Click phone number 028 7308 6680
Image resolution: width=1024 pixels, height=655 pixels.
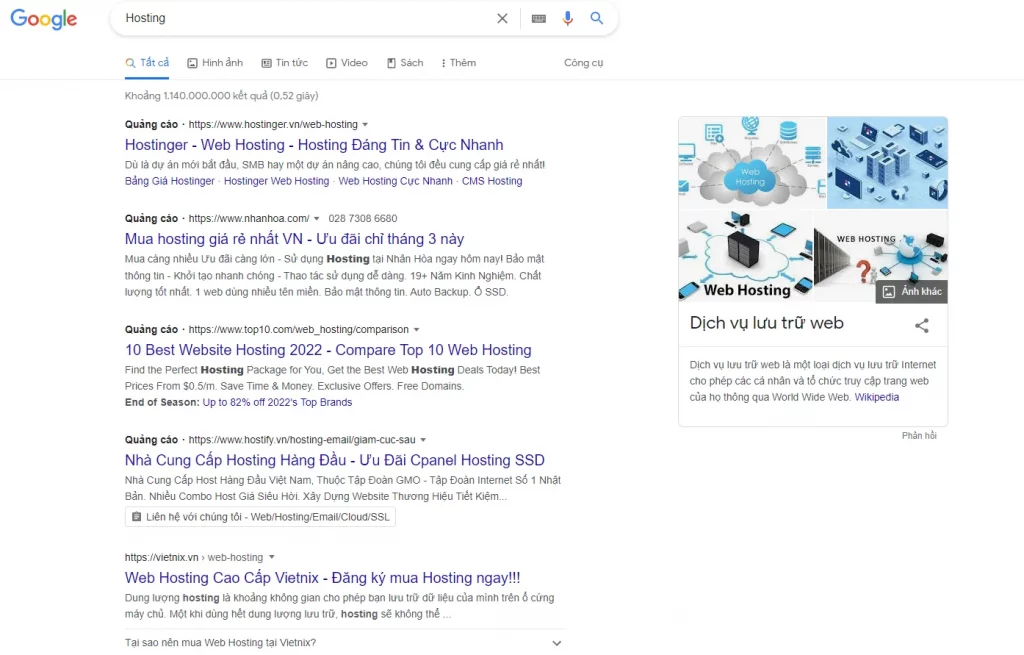(x=362, y=218)
